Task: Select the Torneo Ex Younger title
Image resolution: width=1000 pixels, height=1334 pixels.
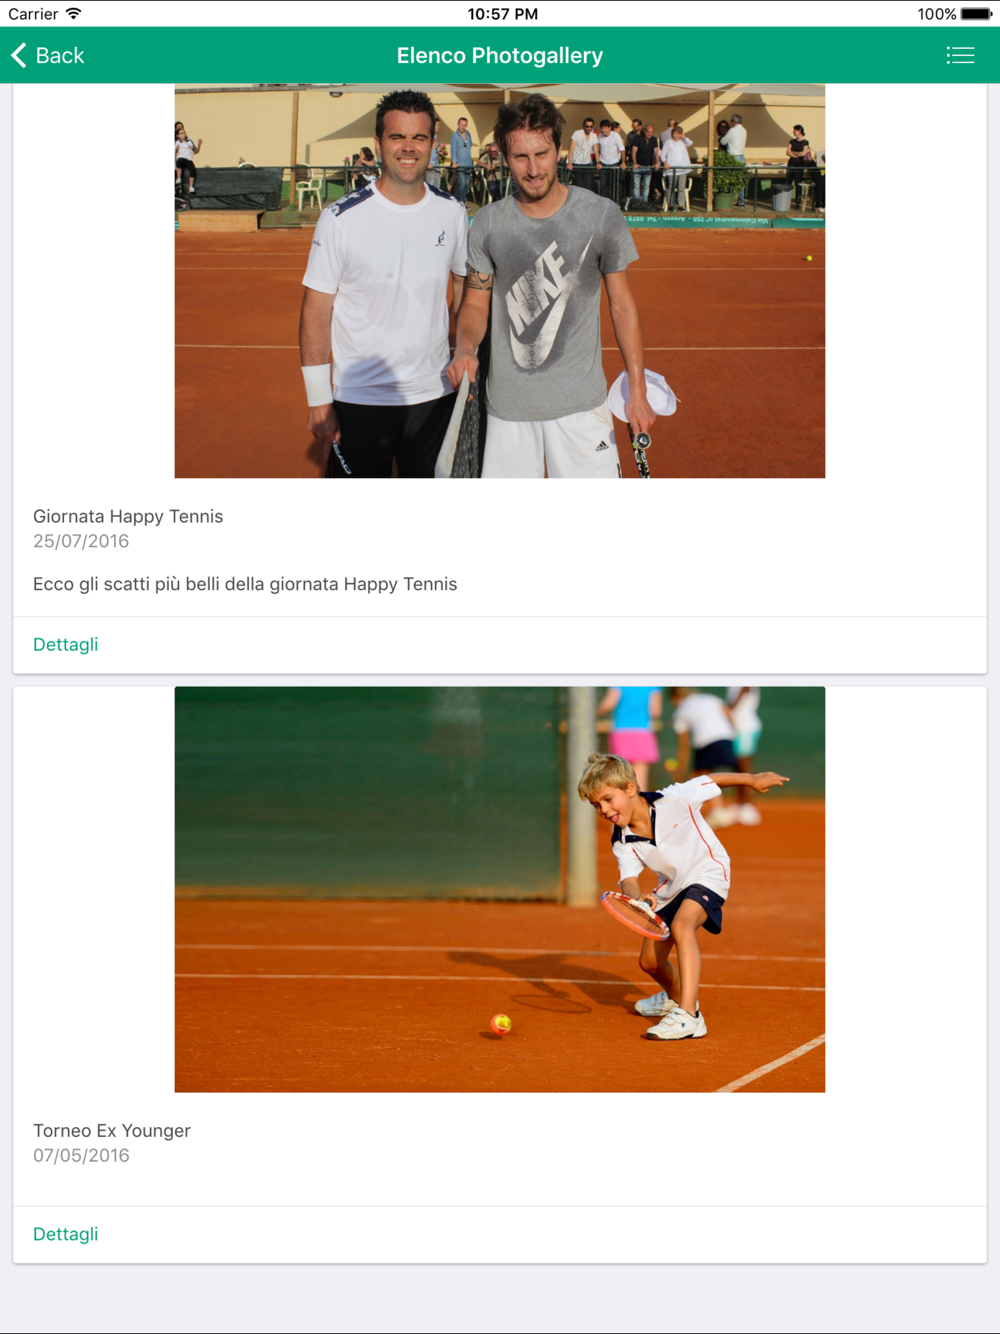Action: point(112,1130)
